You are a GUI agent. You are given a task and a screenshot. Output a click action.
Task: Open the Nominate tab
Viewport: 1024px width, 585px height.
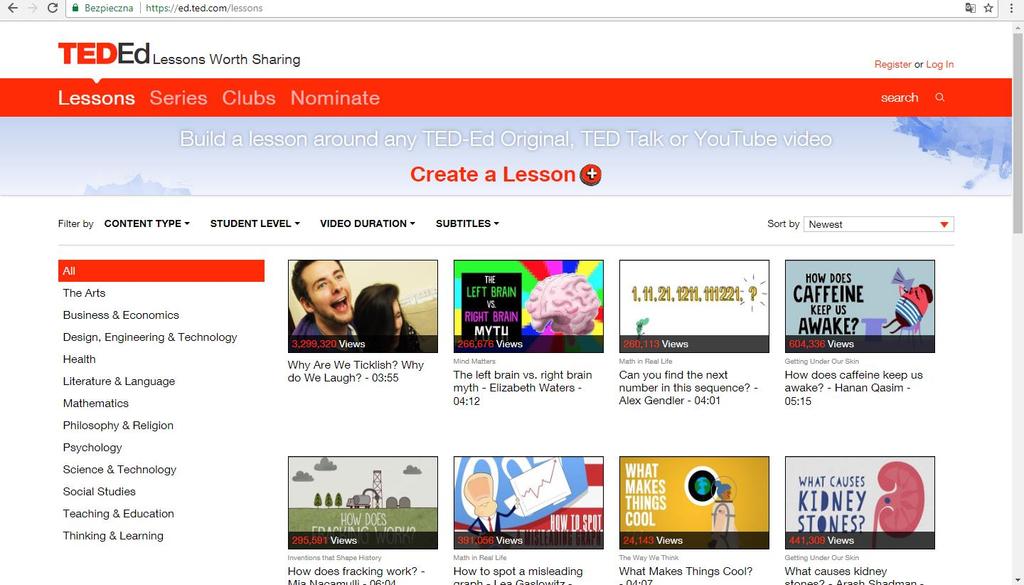(335, 98)
